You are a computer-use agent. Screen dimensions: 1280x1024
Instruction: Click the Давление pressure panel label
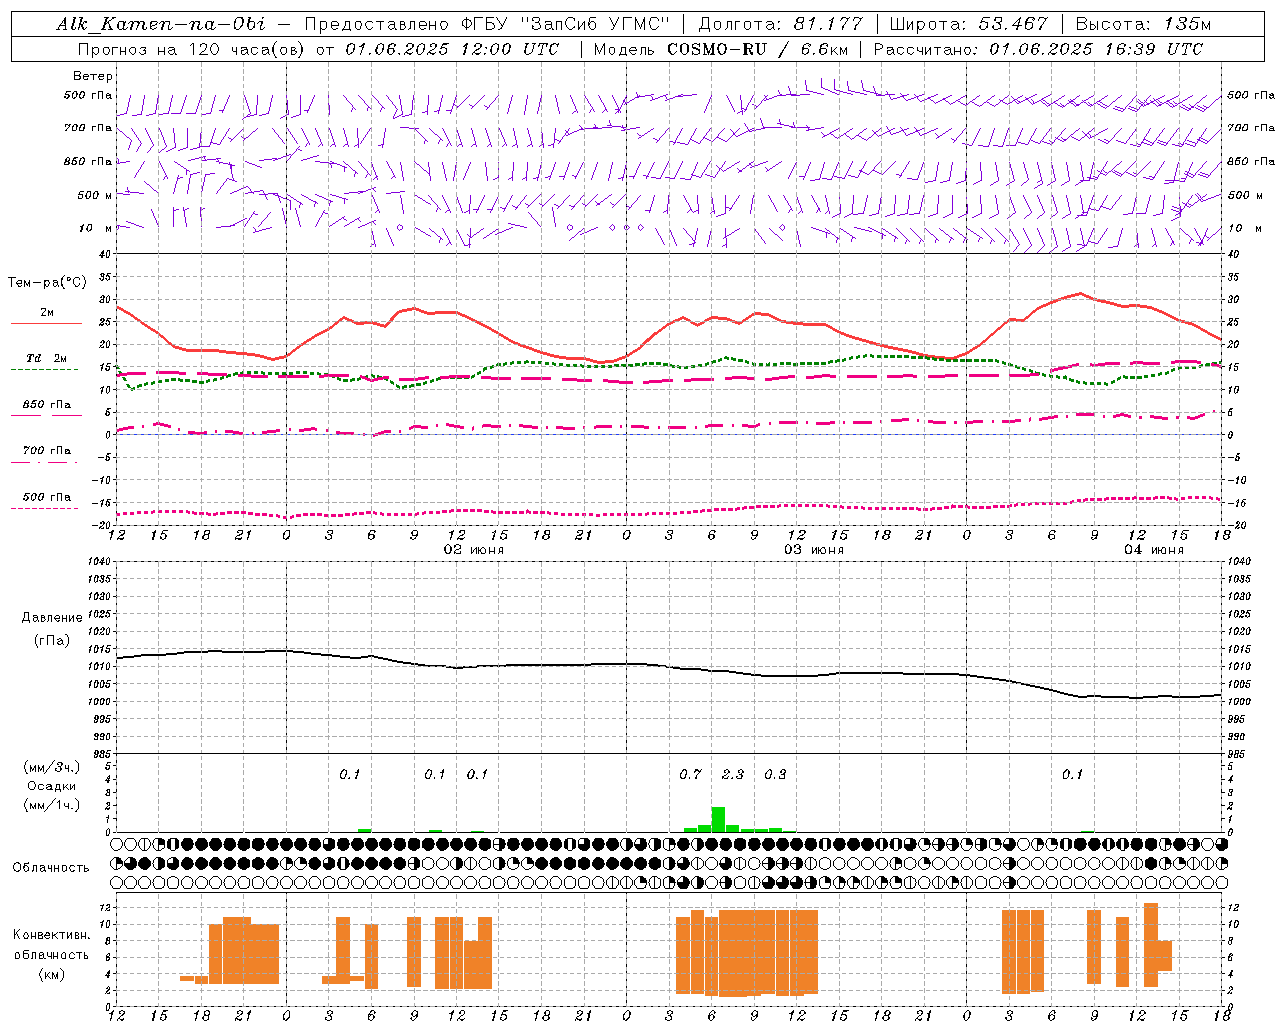pyautogui.click(x=51, y=618)
